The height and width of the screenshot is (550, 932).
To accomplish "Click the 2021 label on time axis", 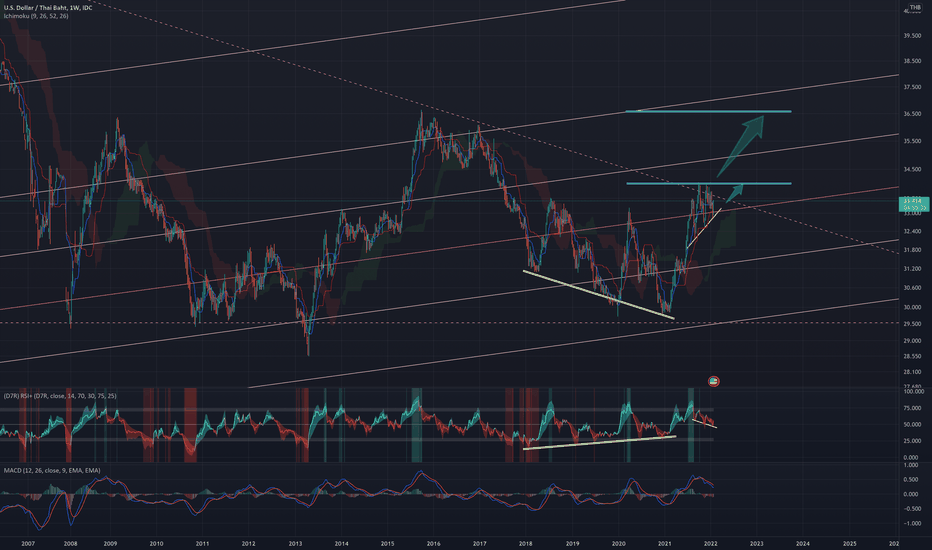I will [665, 543].
